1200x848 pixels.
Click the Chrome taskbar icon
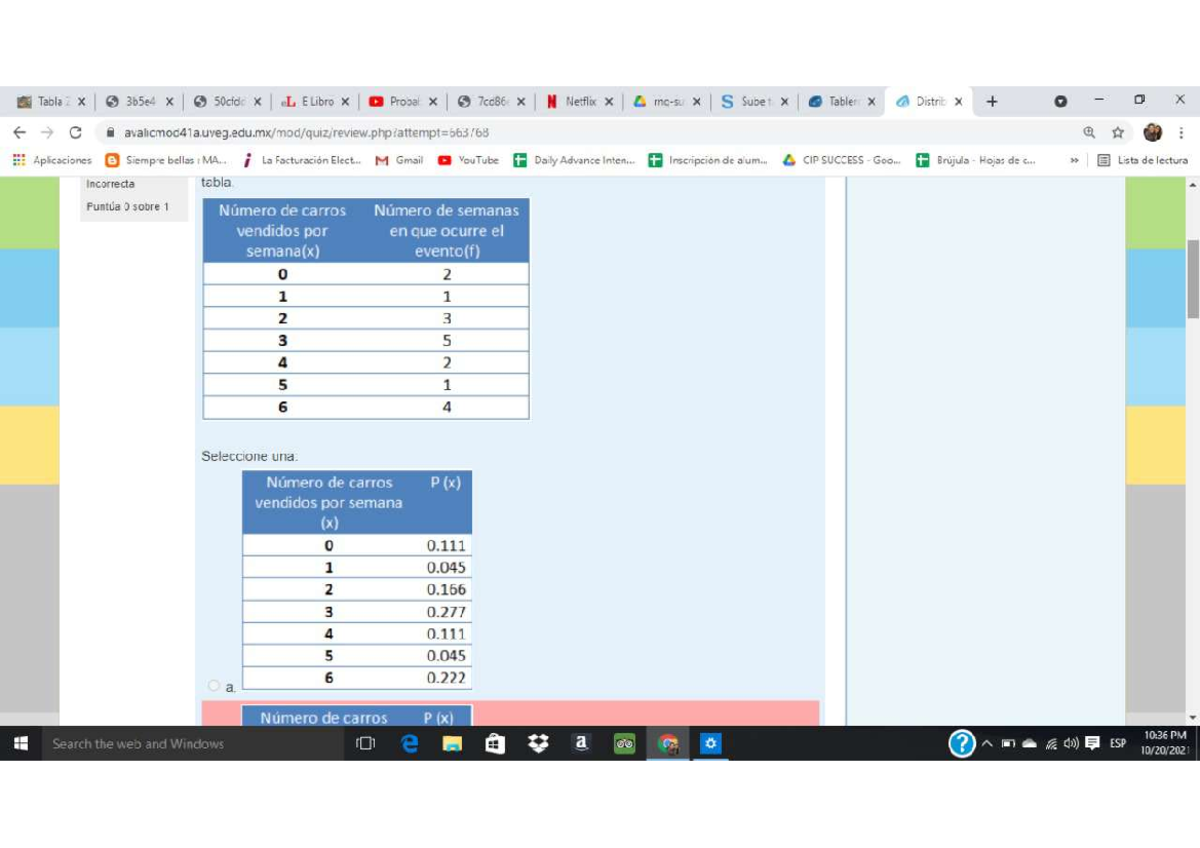tap(668, 744)
